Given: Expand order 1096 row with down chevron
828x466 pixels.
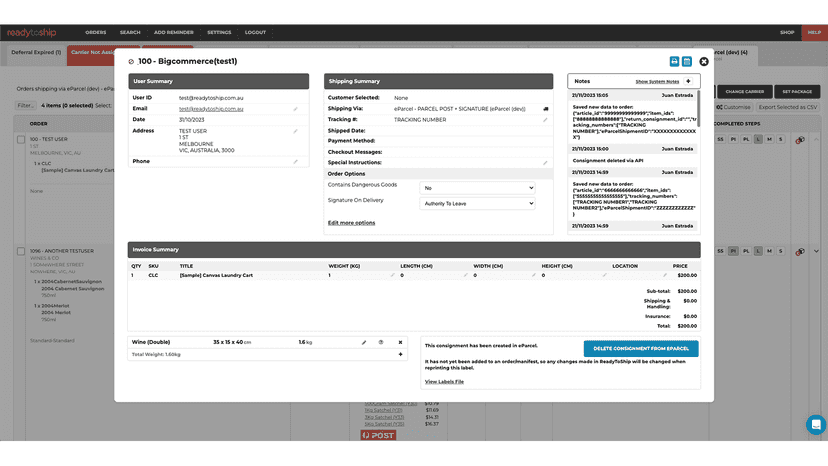Looking at the screenshot, I should coord(816,251).
